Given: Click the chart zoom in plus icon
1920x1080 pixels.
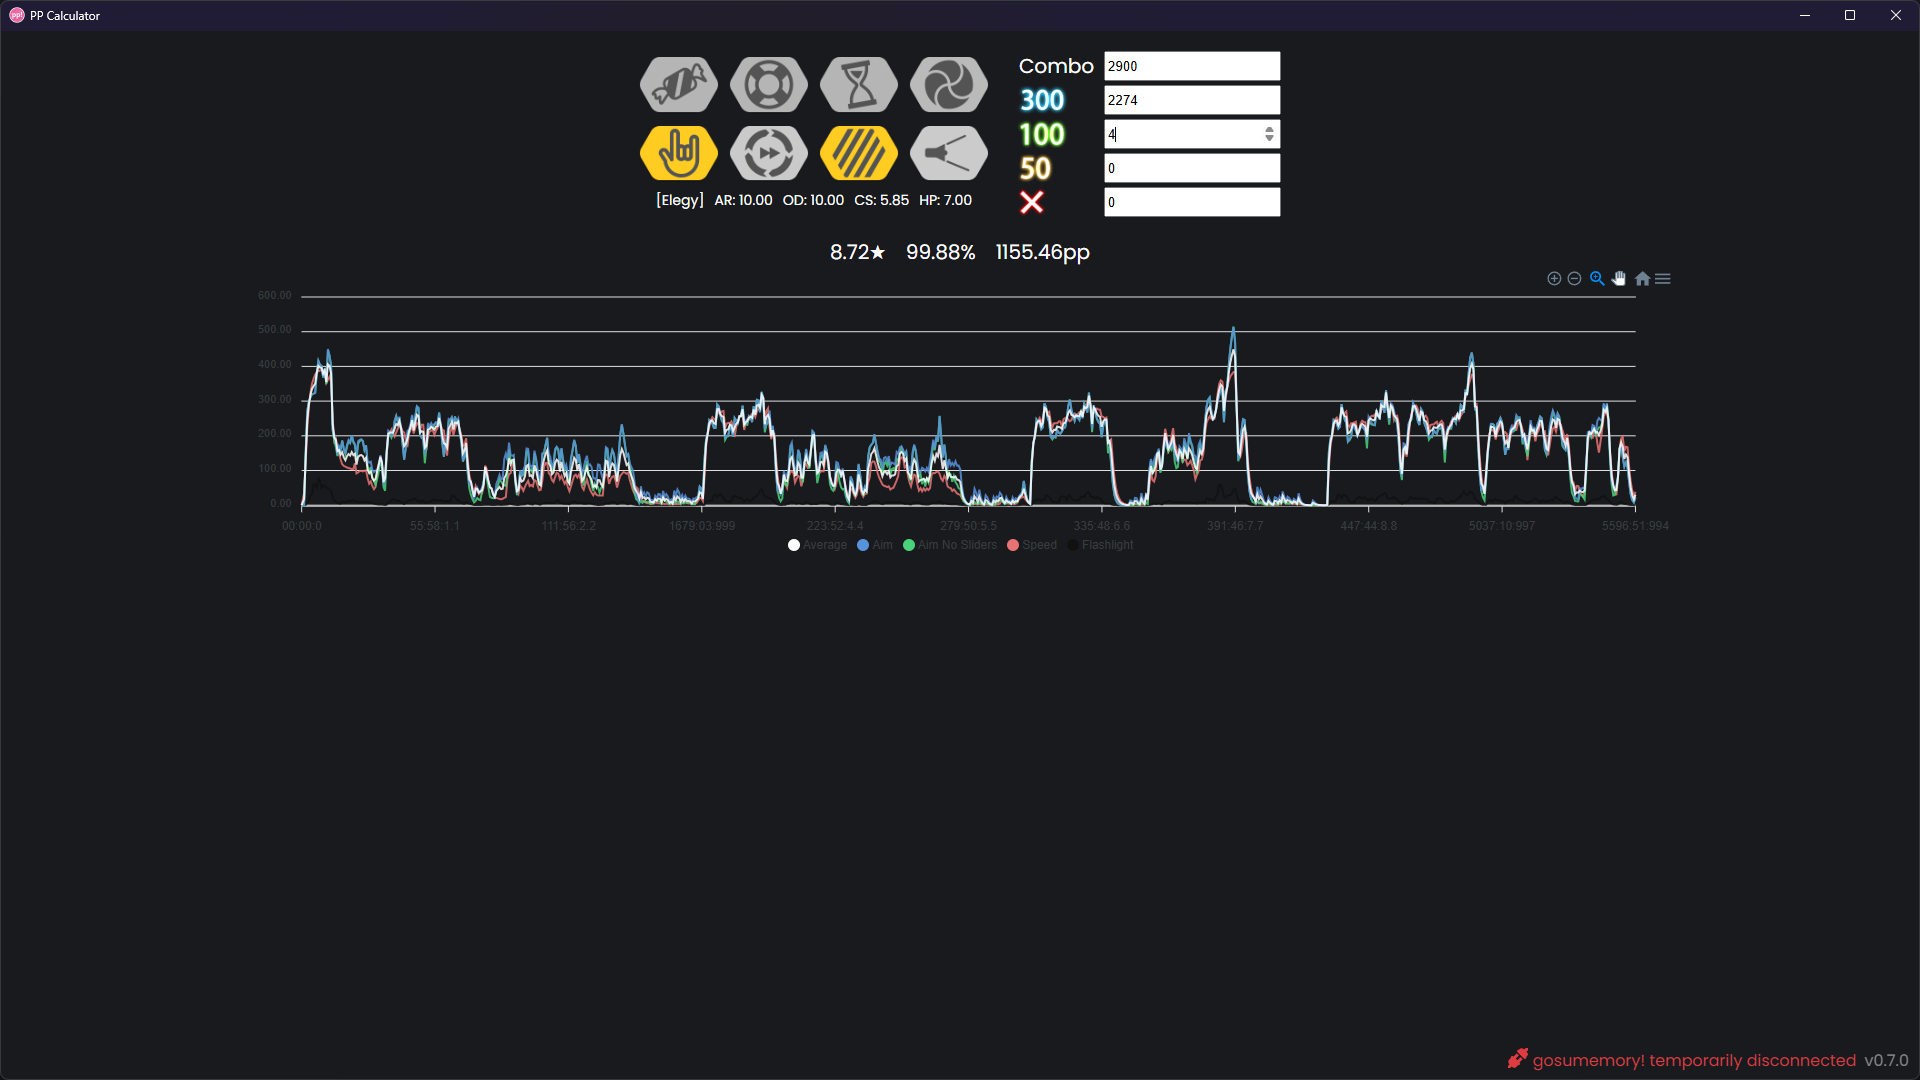Looking at the screenshot, I should pos(1554,279).
